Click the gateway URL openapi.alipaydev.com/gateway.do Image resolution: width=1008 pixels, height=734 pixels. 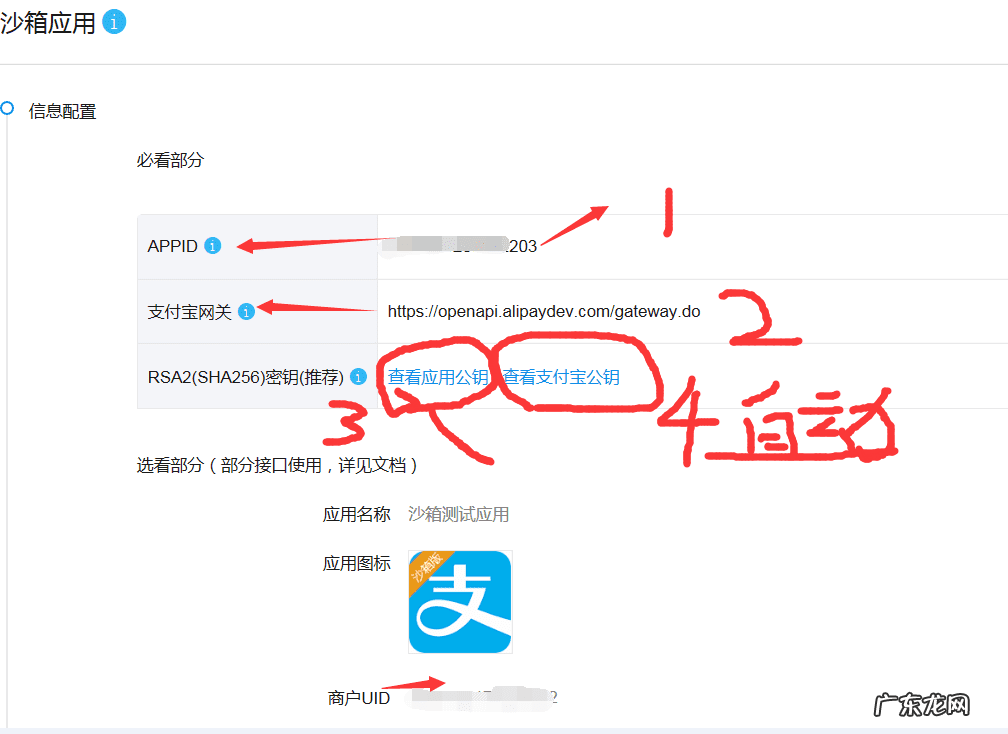pyautogui.click(x=544, y=311)
